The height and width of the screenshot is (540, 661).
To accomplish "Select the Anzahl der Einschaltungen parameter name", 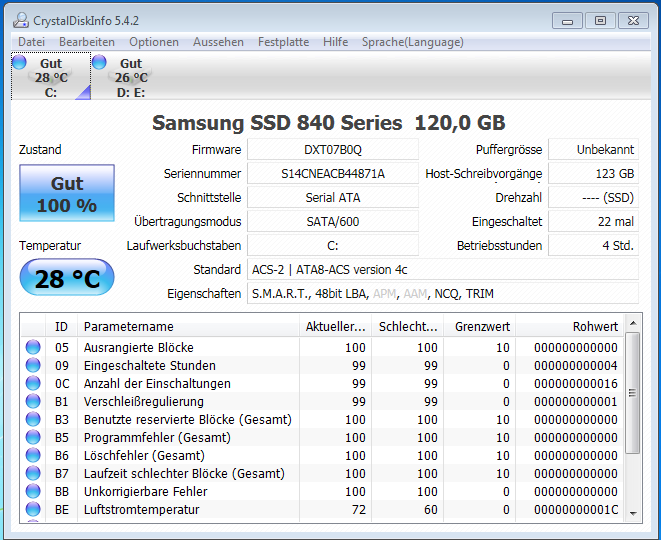I will coord(157,384).
